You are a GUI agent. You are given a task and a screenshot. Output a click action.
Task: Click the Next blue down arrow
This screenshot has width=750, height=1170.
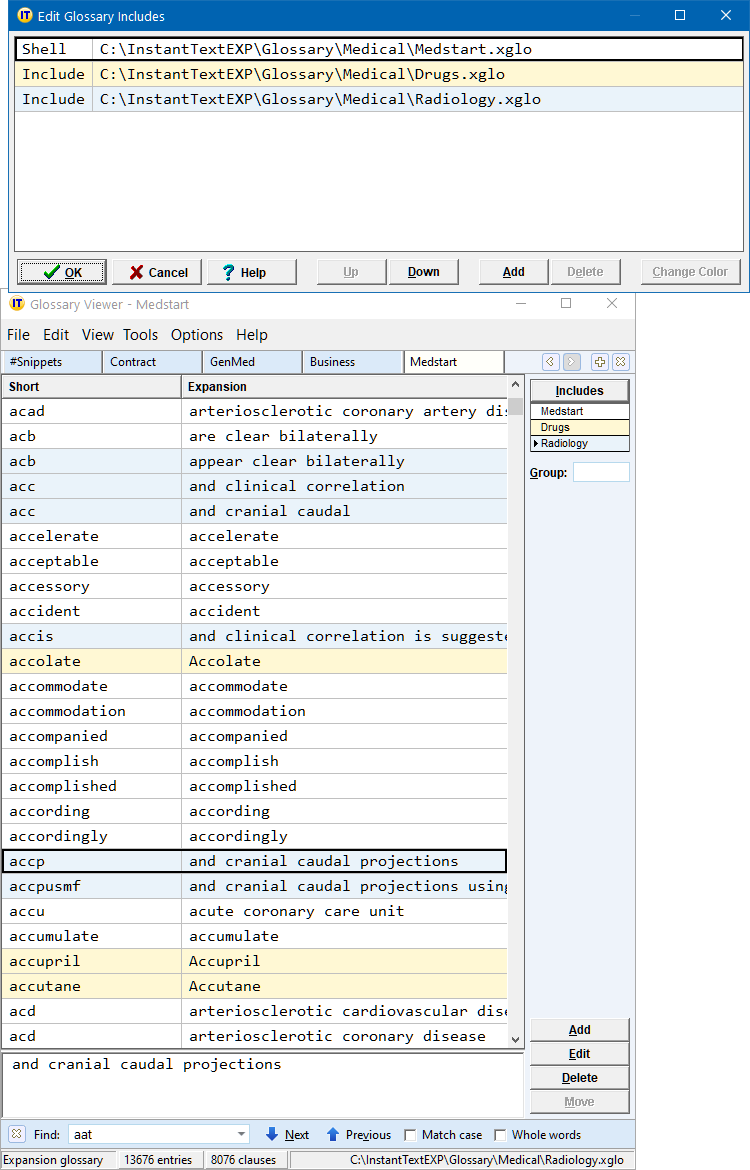(272, 1135)
